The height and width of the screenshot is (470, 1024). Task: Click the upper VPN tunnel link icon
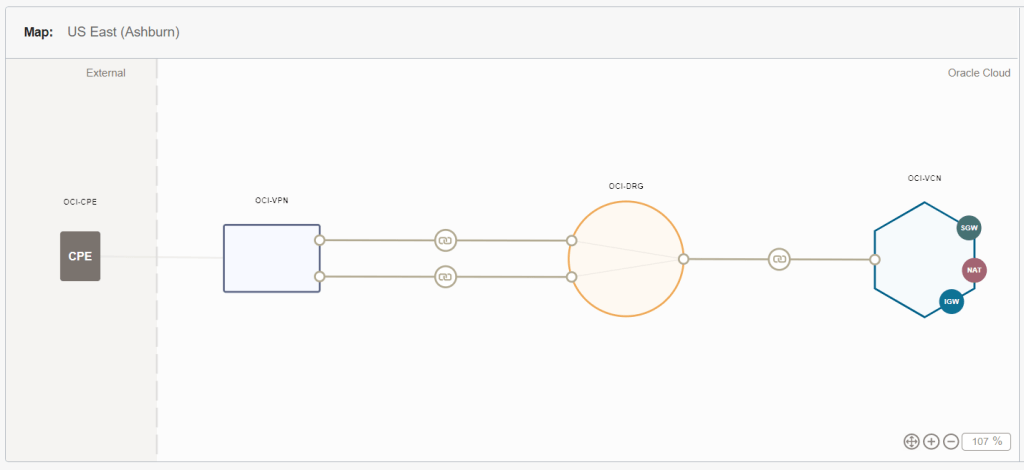(x=445, y=240)
